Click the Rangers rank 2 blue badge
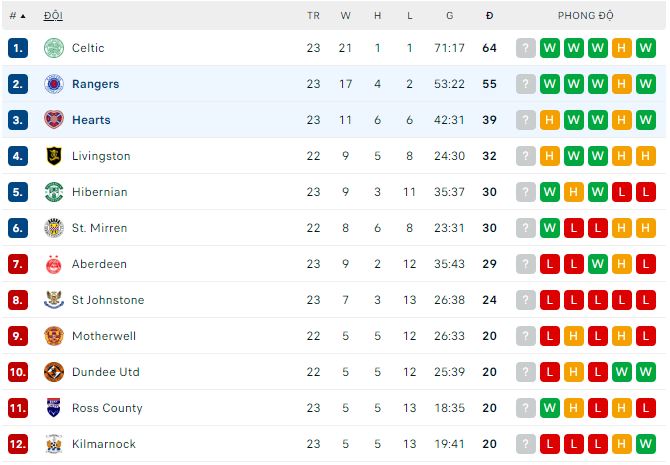670x465 pixels. pyautogui.click(x=18, y=84)
